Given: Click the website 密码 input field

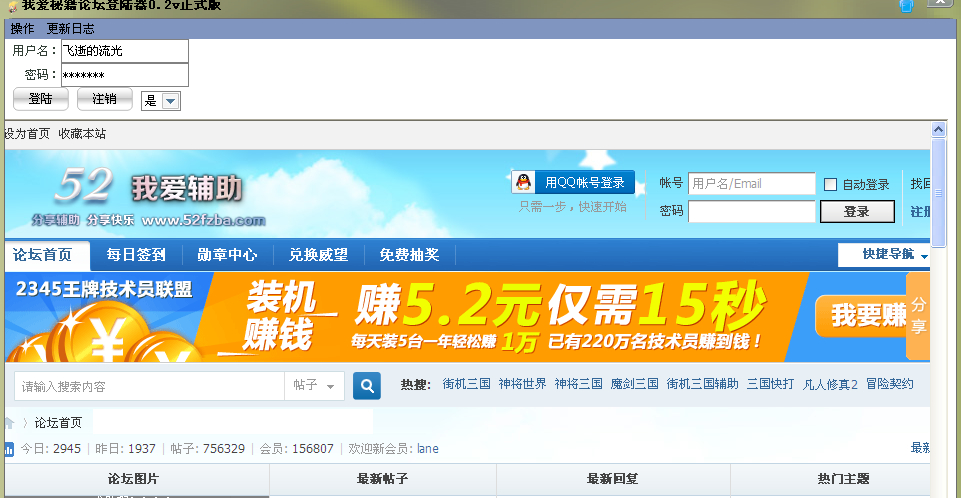Looking at the screenshot, I should [751, 211].
